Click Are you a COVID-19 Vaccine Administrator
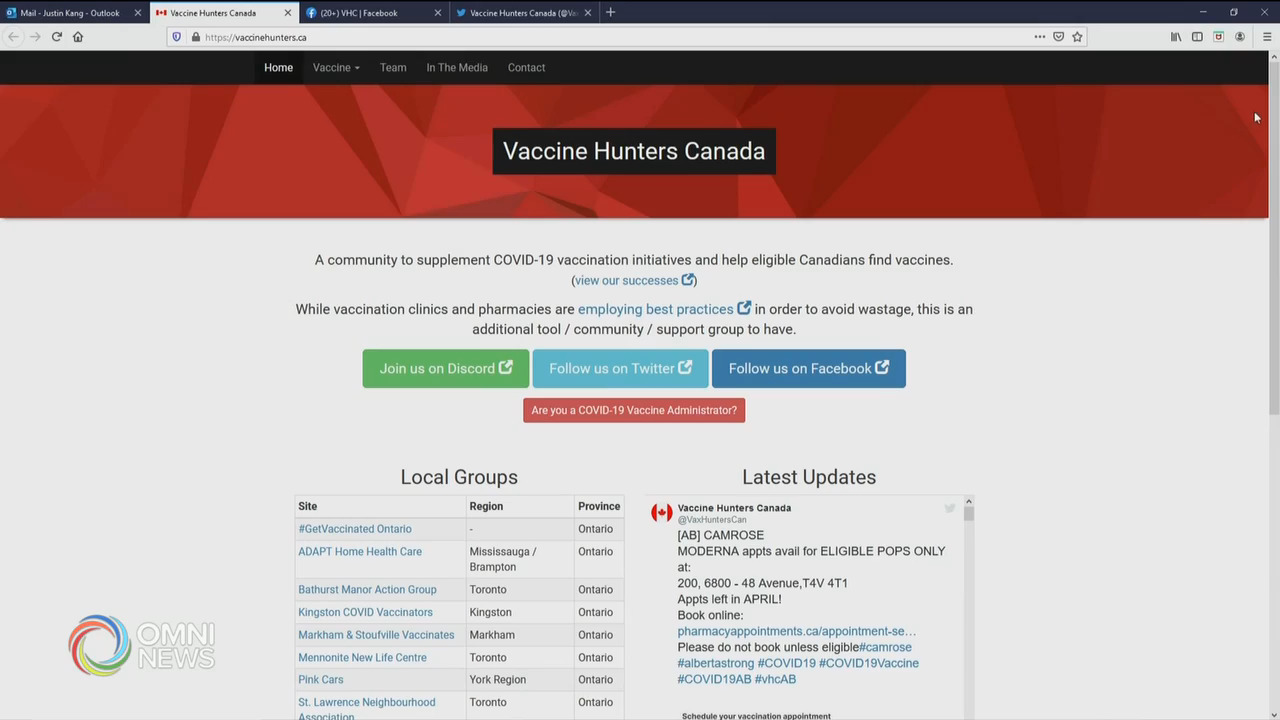 (x=634, y=410)
